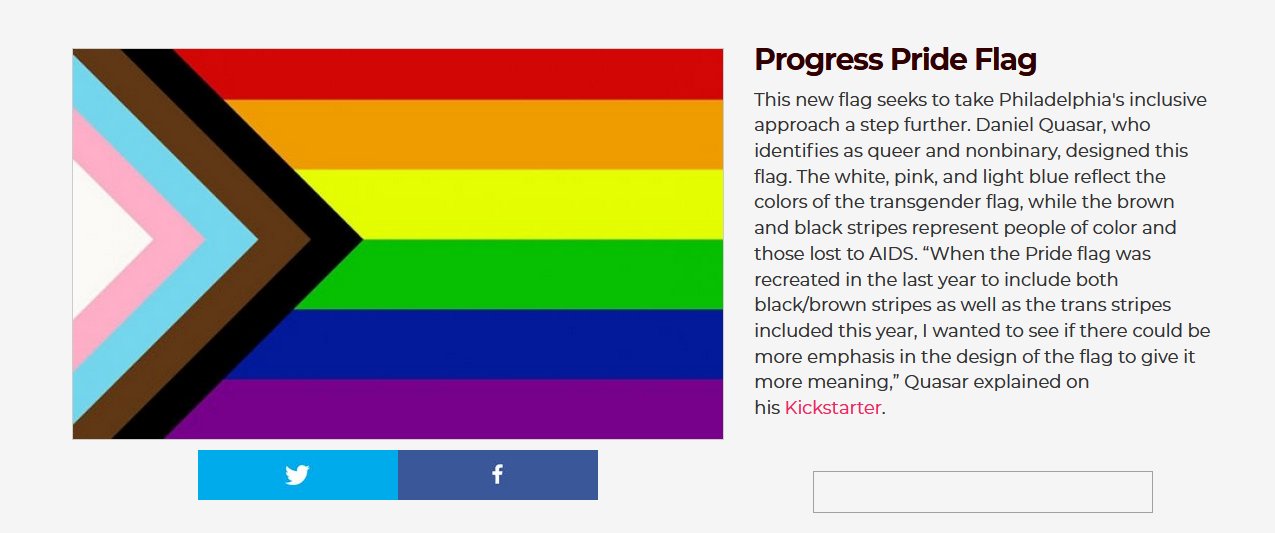The image size is (1275, 533).
Task: Click the white triangle on the flag
Action: pyautogui.click(x=105, y=240)
